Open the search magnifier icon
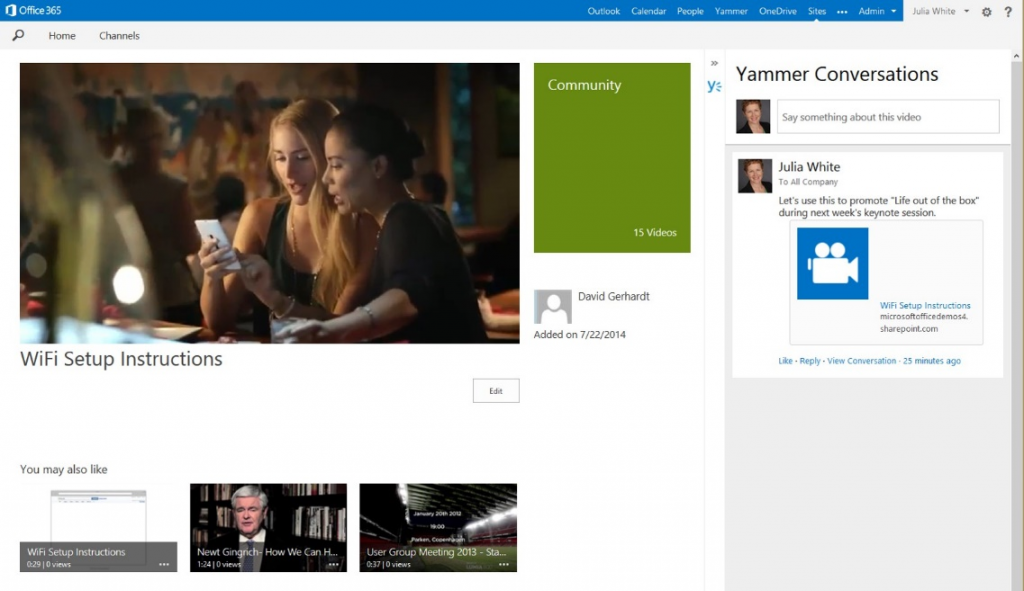 (x=18, y=35)
